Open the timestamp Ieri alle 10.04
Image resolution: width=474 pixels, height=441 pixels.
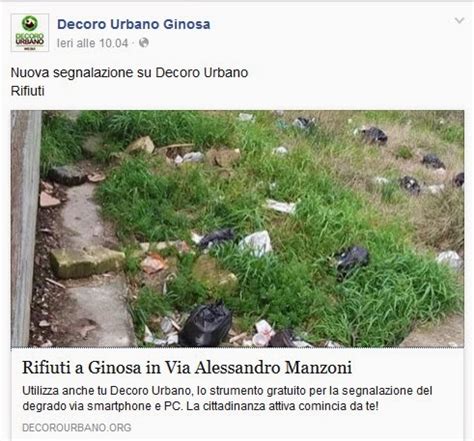tap(92, 43)
